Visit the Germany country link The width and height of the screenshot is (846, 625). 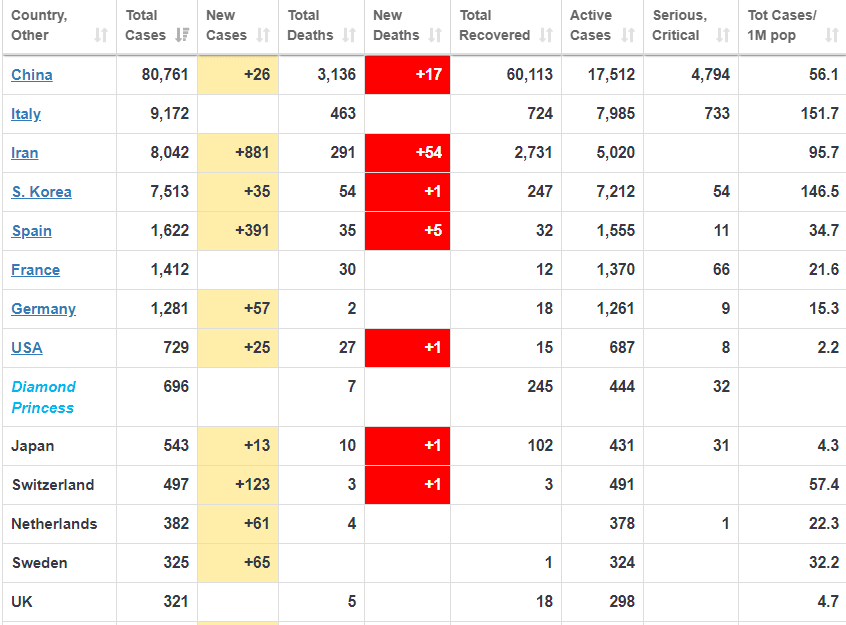[x=43, y=309]
